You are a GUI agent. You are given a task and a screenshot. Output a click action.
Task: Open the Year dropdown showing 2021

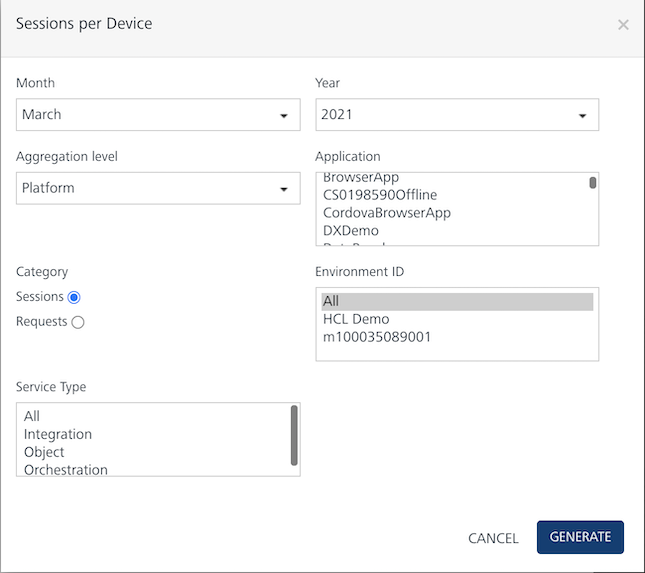pyautogui.click(x=457, y=115)
